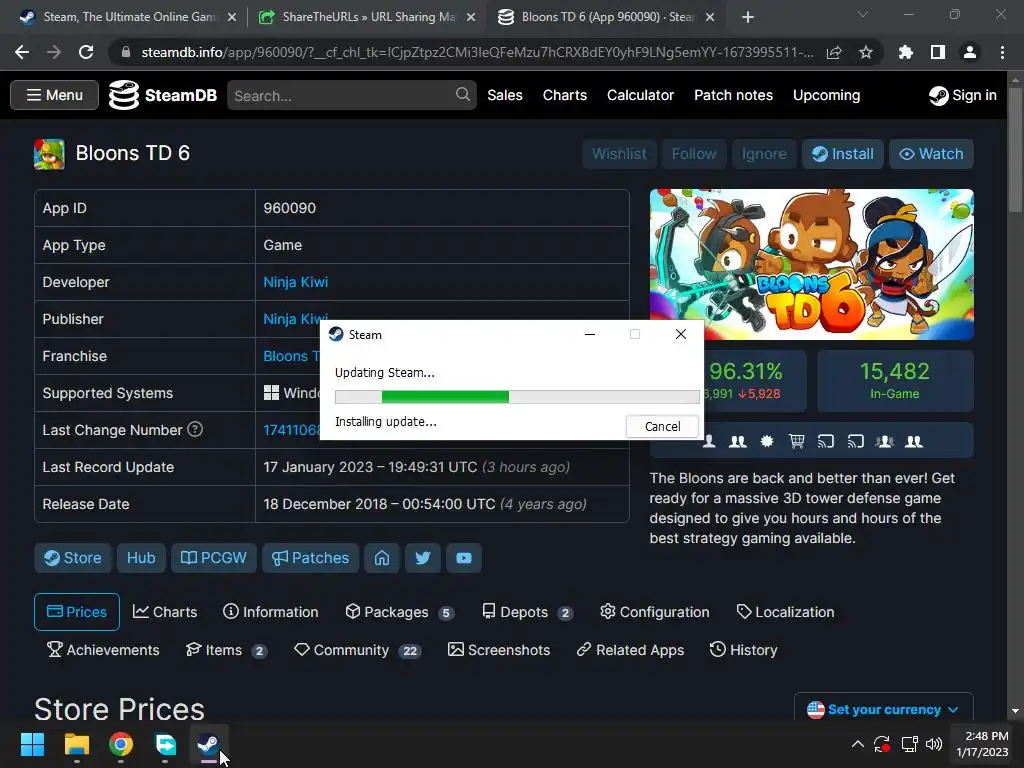Open the Localization tab
The height and width of the screenshot is (768, 1024).
tap(786, 612)
